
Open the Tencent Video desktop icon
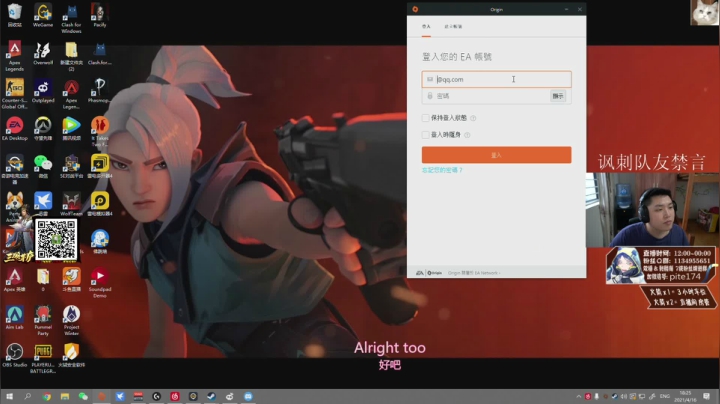point(71,128)
